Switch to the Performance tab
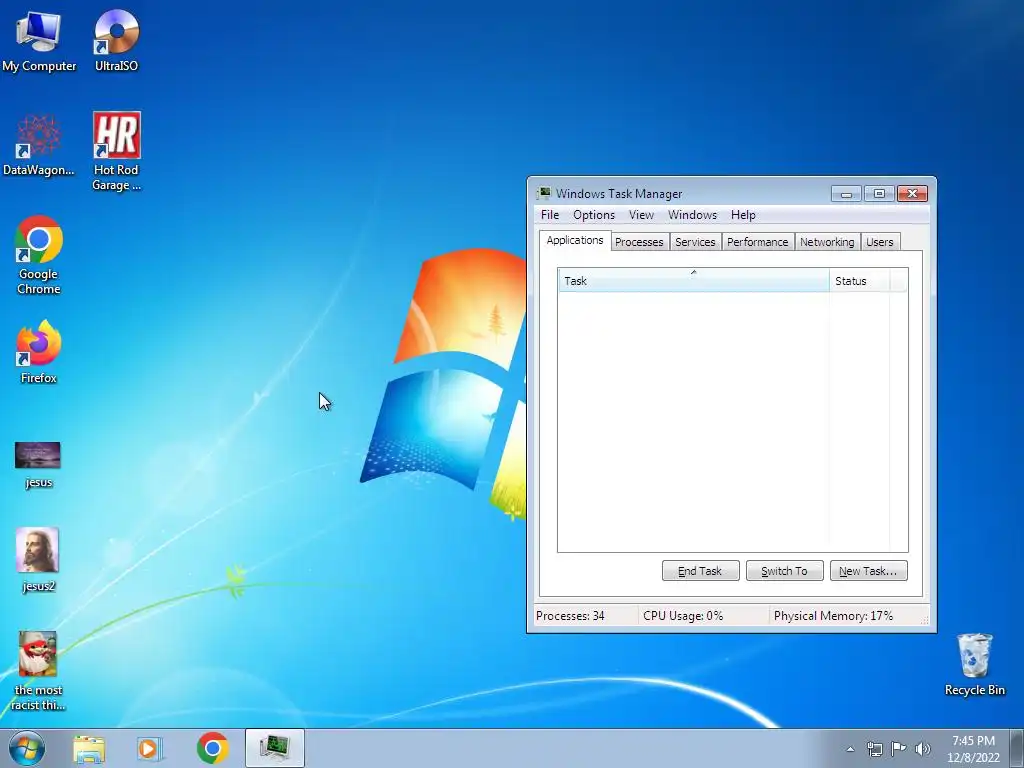The width and height of the screenshot is (1024, 768). [758, 242]
